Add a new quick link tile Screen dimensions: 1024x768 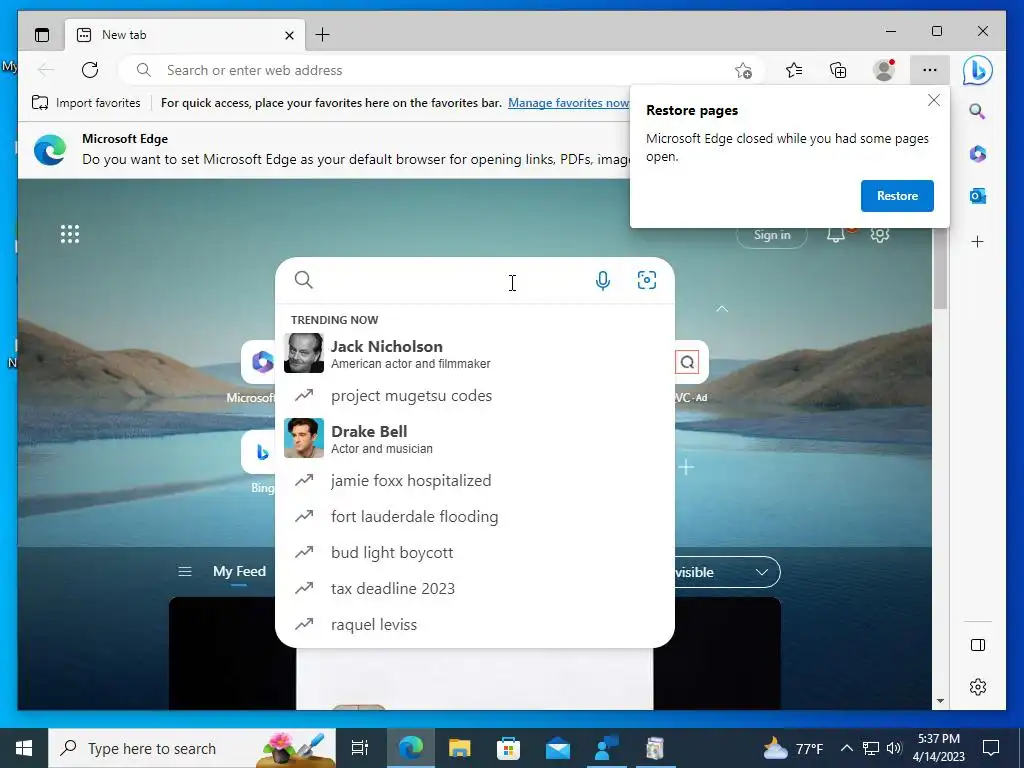pos(686,467)
